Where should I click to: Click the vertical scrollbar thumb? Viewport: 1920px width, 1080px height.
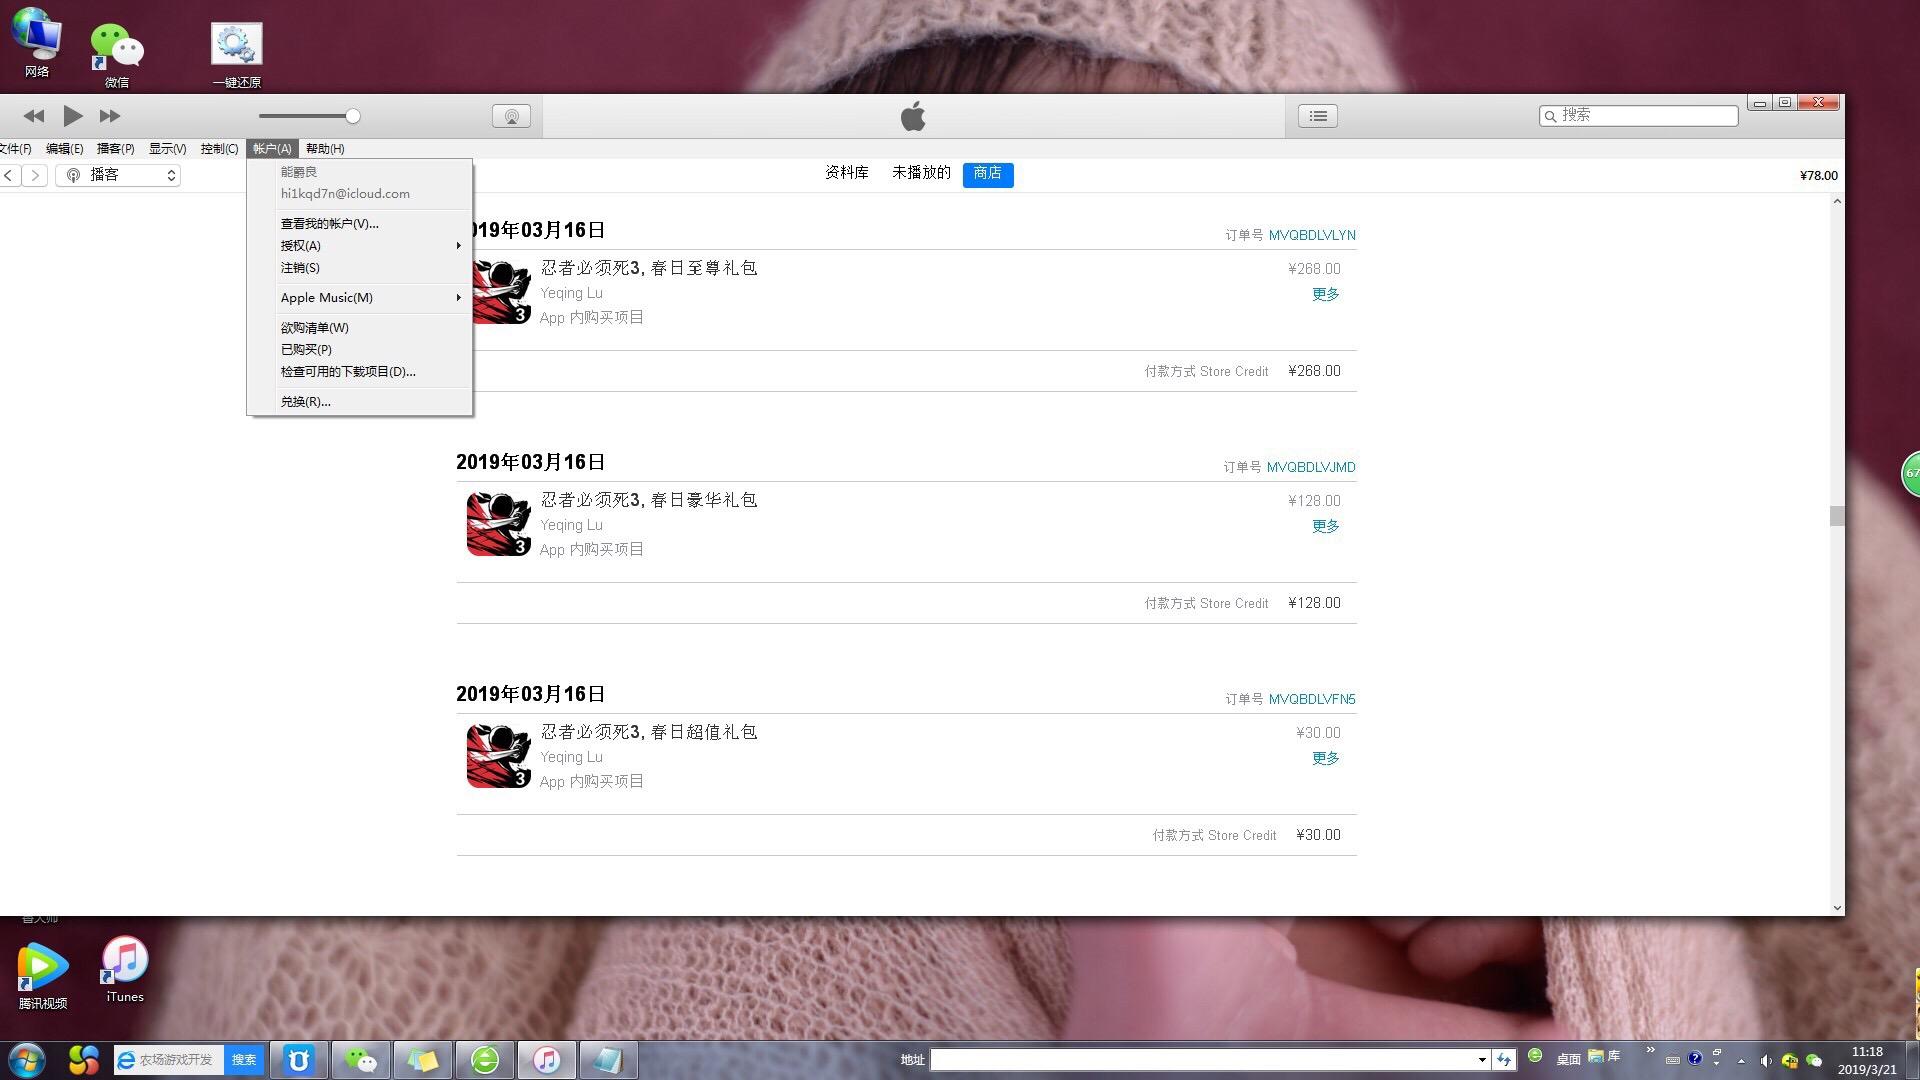click(x=1836, y=516)
